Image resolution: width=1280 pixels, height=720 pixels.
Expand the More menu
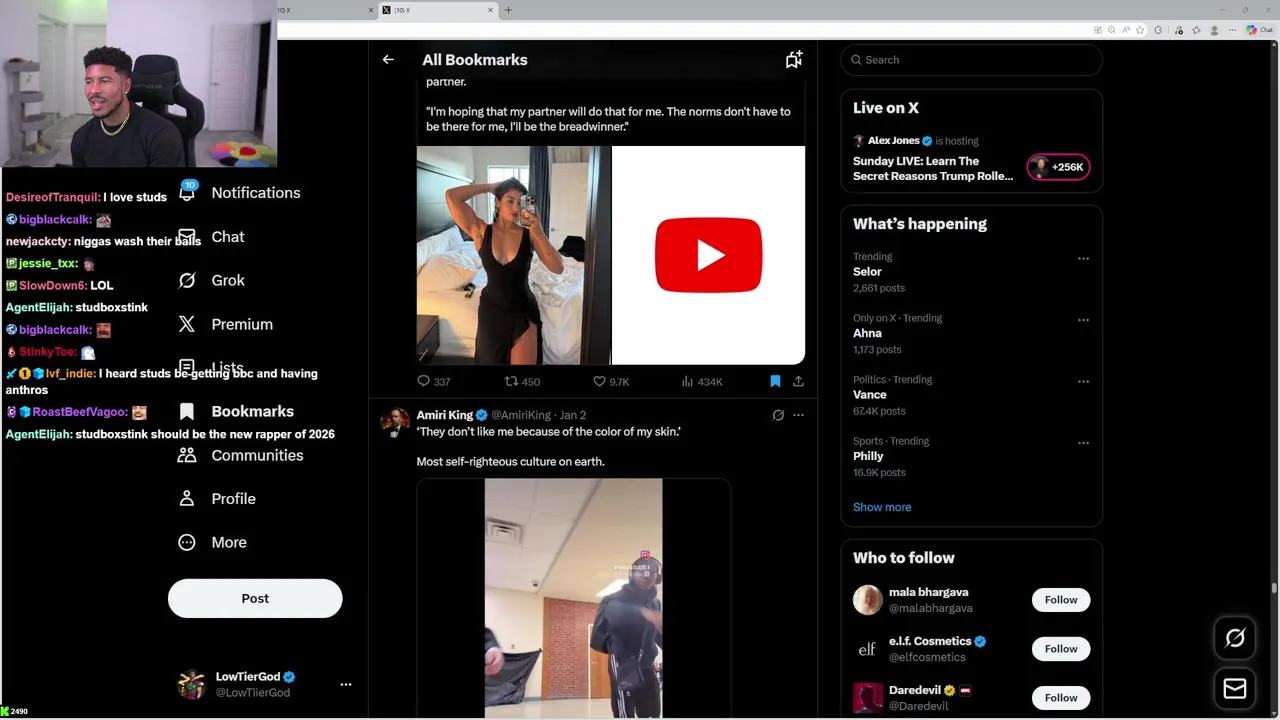pos(229,542)
